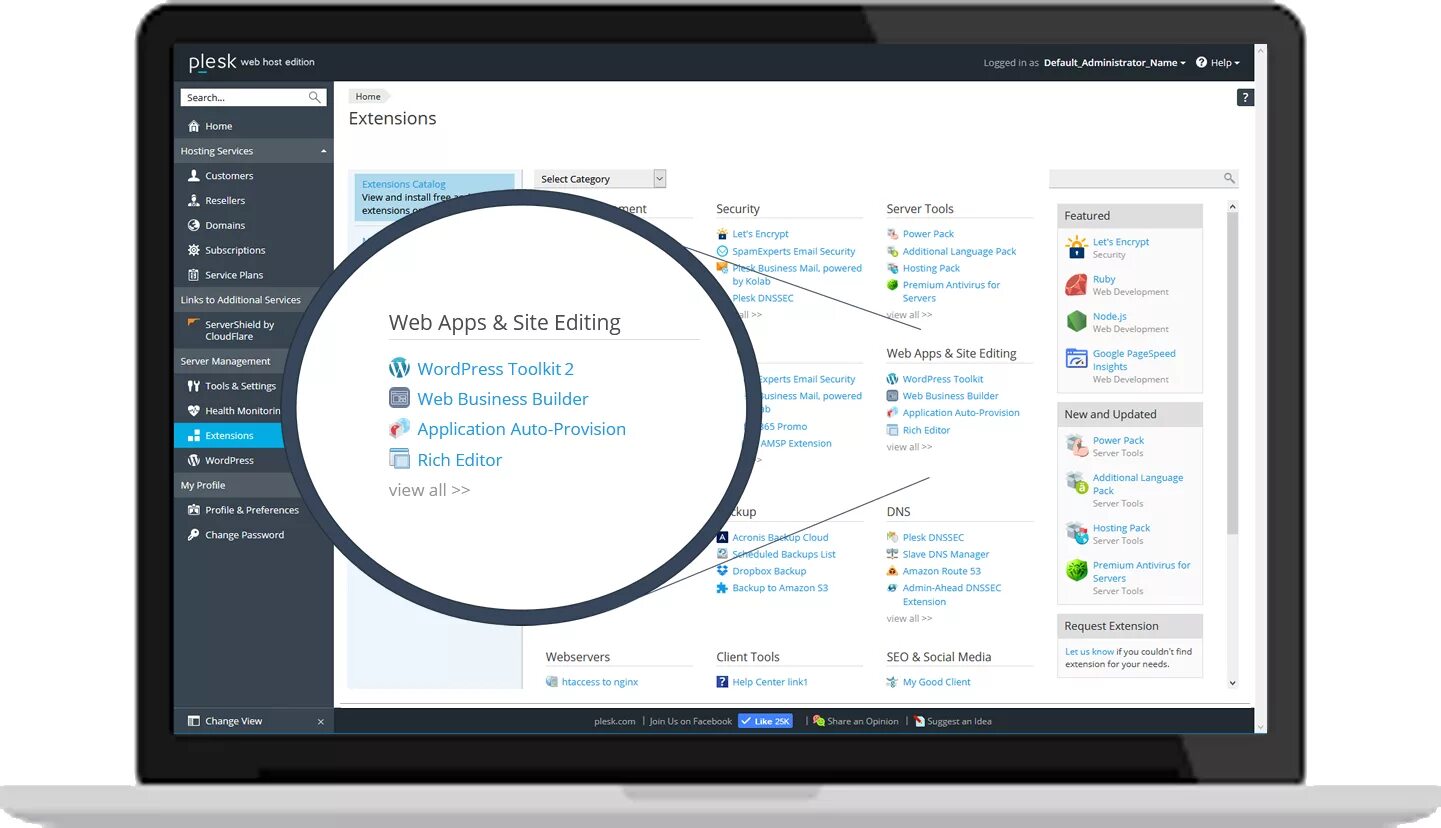Open the Select Category dropdown

[600, 179]
